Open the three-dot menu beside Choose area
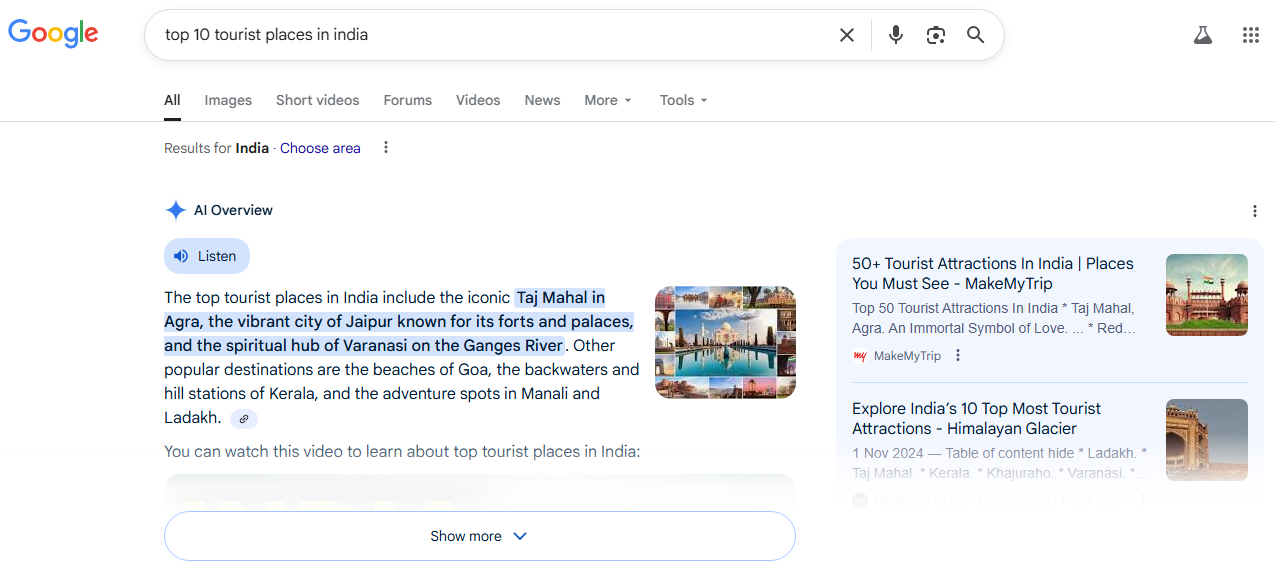Screen dimensions: 1275x572 [x=386, y=148]
